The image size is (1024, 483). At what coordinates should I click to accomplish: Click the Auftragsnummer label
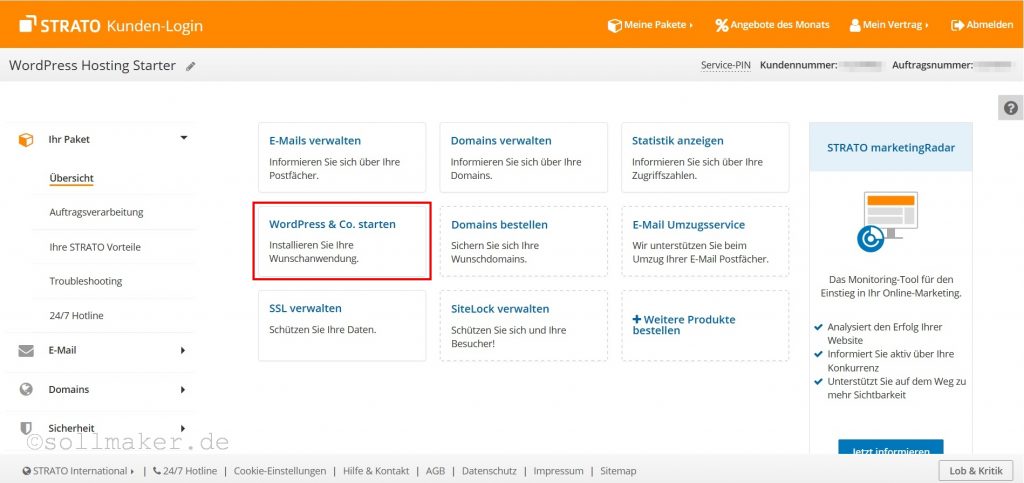pos(933,65)
